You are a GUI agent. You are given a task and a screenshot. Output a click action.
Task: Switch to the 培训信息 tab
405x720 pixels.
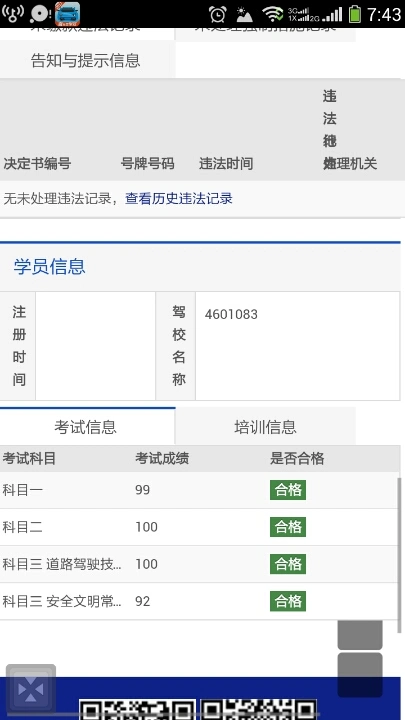[x=265, y=427]
